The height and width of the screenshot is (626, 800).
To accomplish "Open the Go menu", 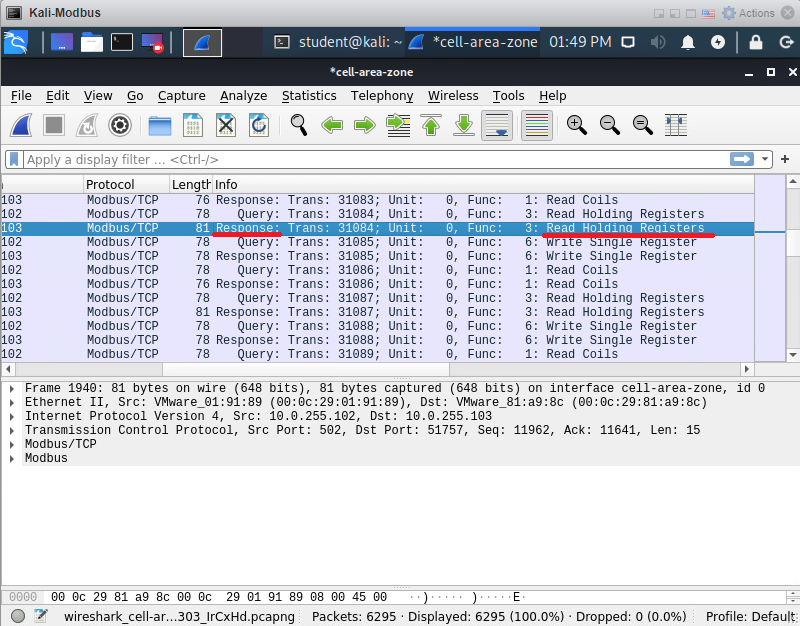I will (135, 96).
